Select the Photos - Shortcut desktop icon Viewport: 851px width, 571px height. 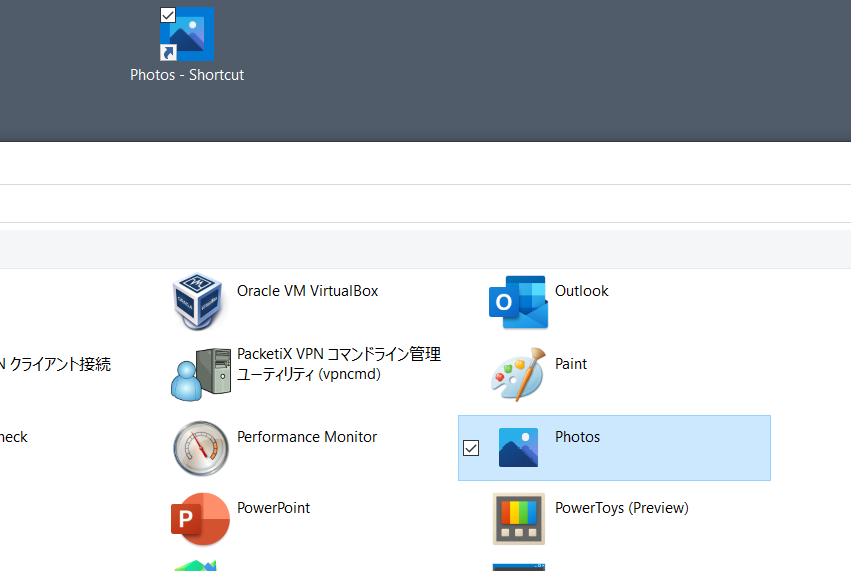click(x=187, y=34)
